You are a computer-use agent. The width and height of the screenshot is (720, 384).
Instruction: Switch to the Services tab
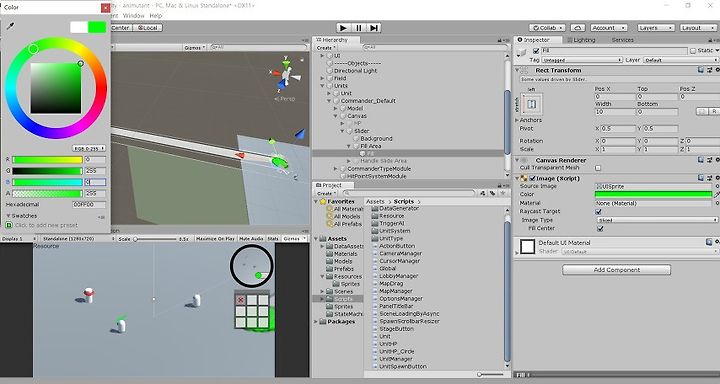coord(622,40)
